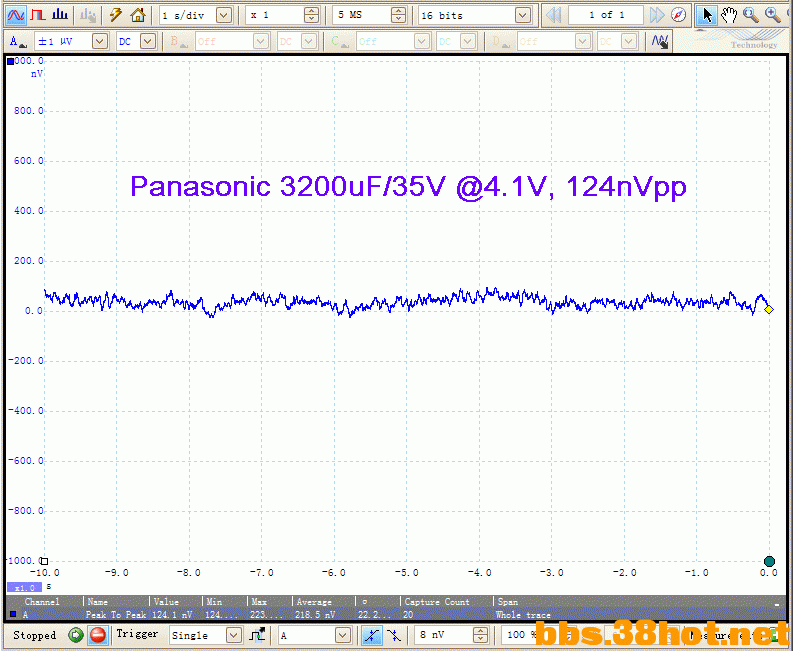Go to the first waveform buffer
Viewport: 793px width, 651px height.
click(x=554, y=15)
